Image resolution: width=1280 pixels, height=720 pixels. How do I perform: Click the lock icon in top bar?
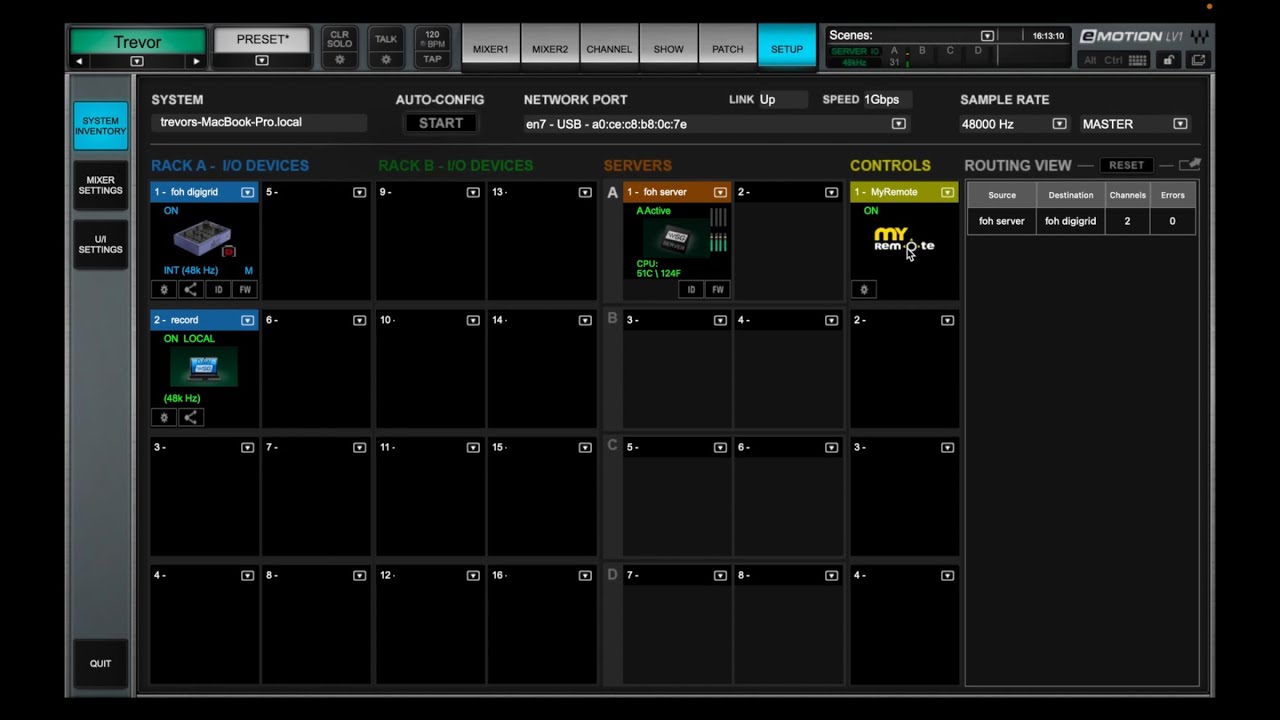(1167, 60)
